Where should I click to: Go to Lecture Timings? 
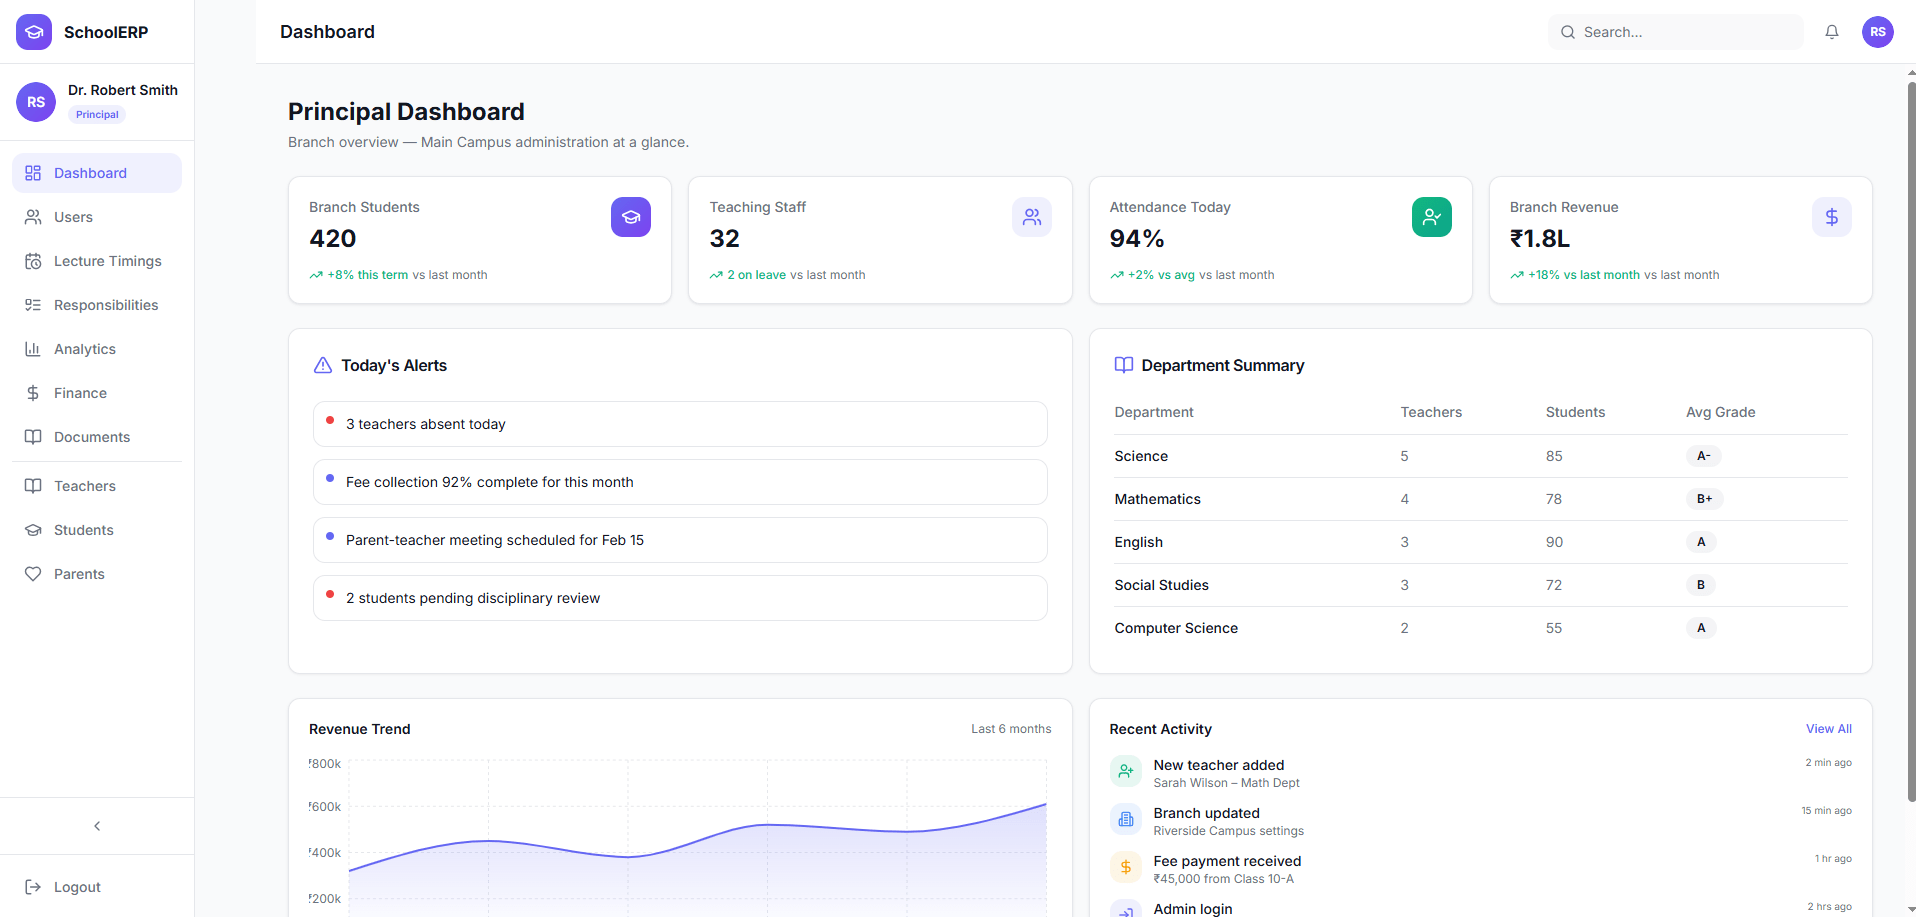tap(97, 261)
